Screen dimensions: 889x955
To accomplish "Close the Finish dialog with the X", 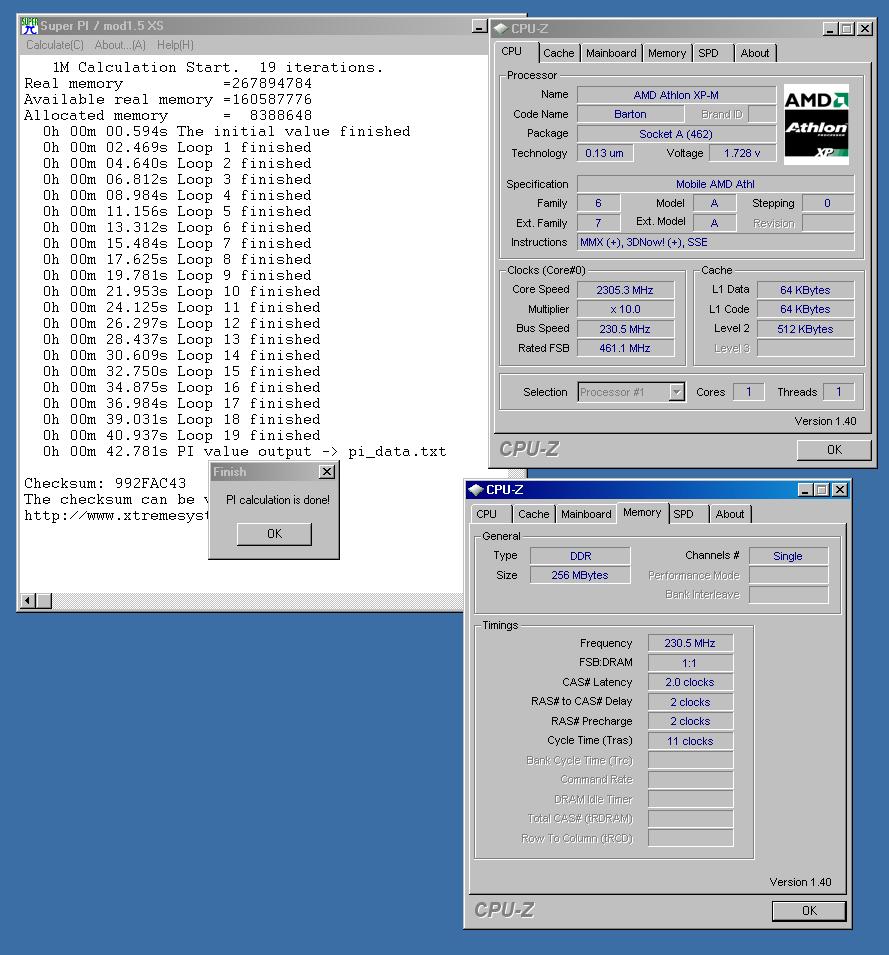I will 327,471.
